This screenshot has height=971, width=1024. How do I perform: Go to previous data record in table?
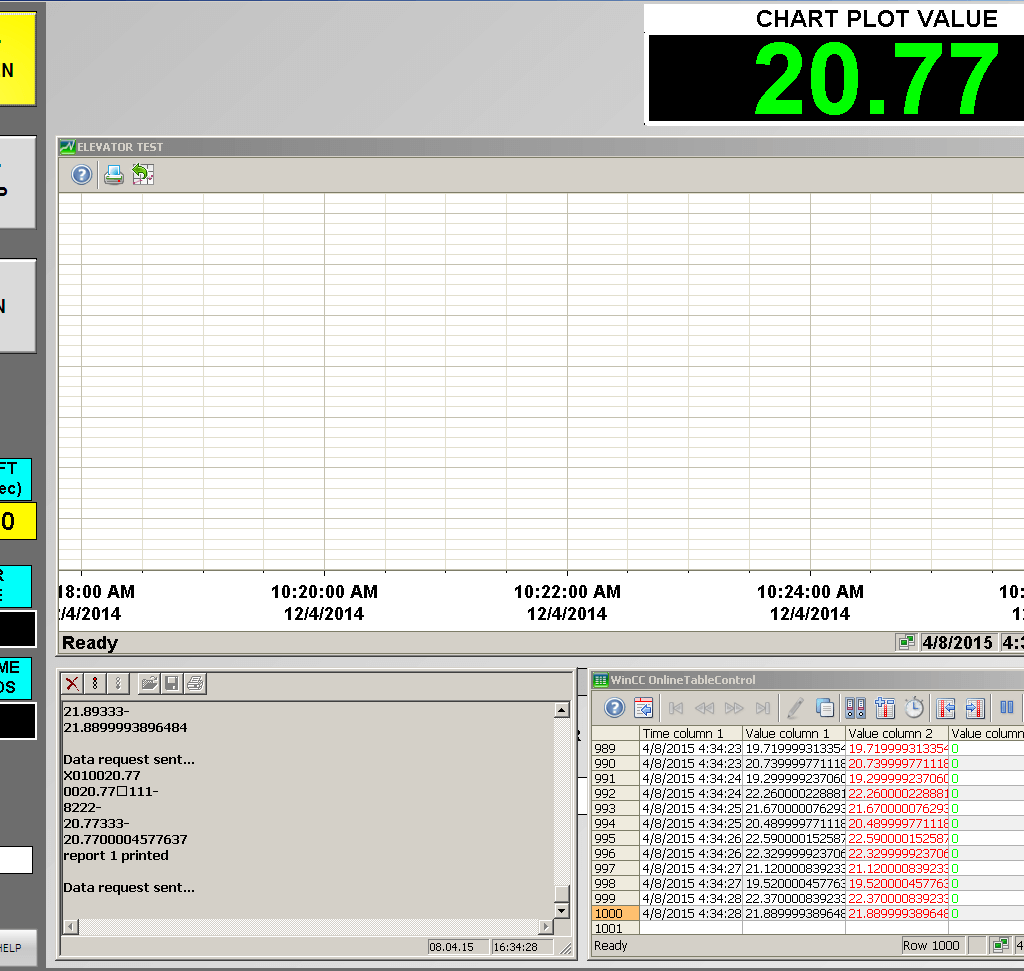pos(705,708)
